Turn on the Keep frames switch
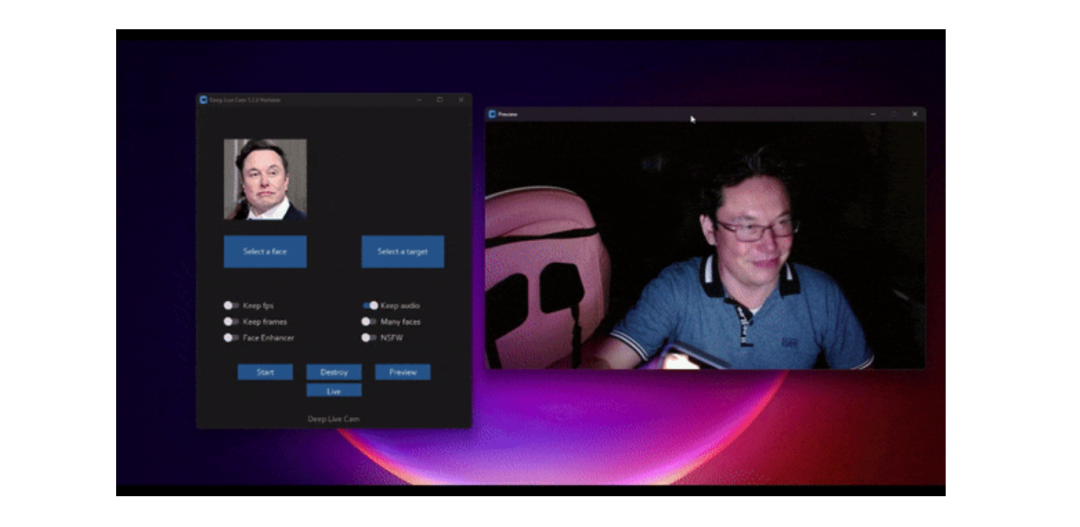Viewport: 1080px width, 527px height. pyautogui.click(x=231, y=322)
